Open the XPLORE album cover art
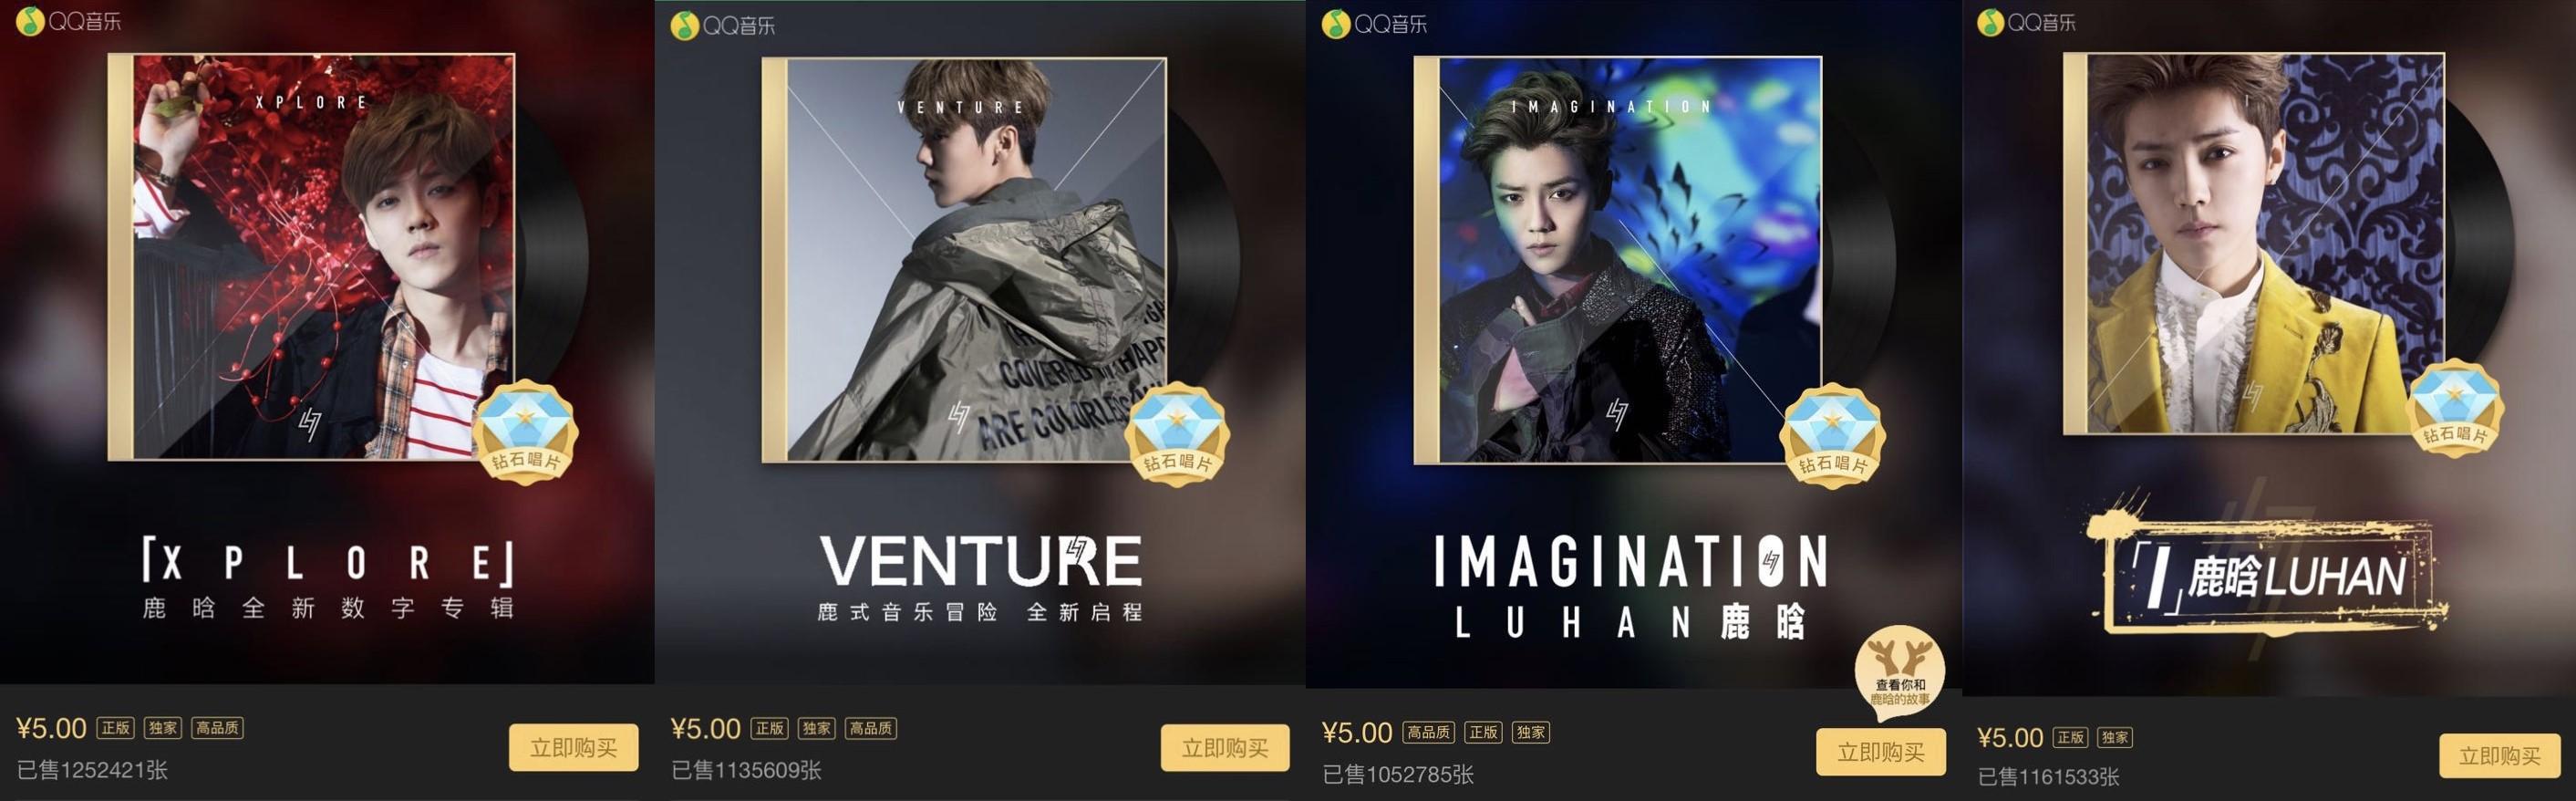 click(x=311, y=257)
